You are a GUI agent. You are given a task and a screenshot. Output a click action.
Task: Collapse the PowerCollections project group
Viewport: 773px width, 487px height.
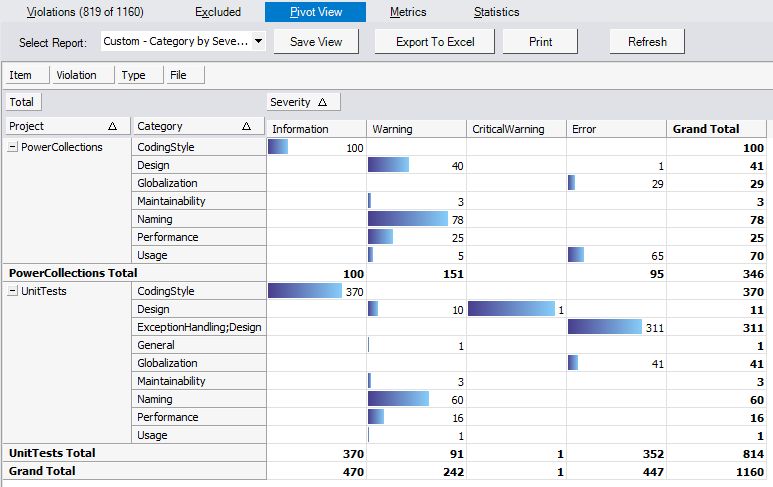tap(13, 147)
